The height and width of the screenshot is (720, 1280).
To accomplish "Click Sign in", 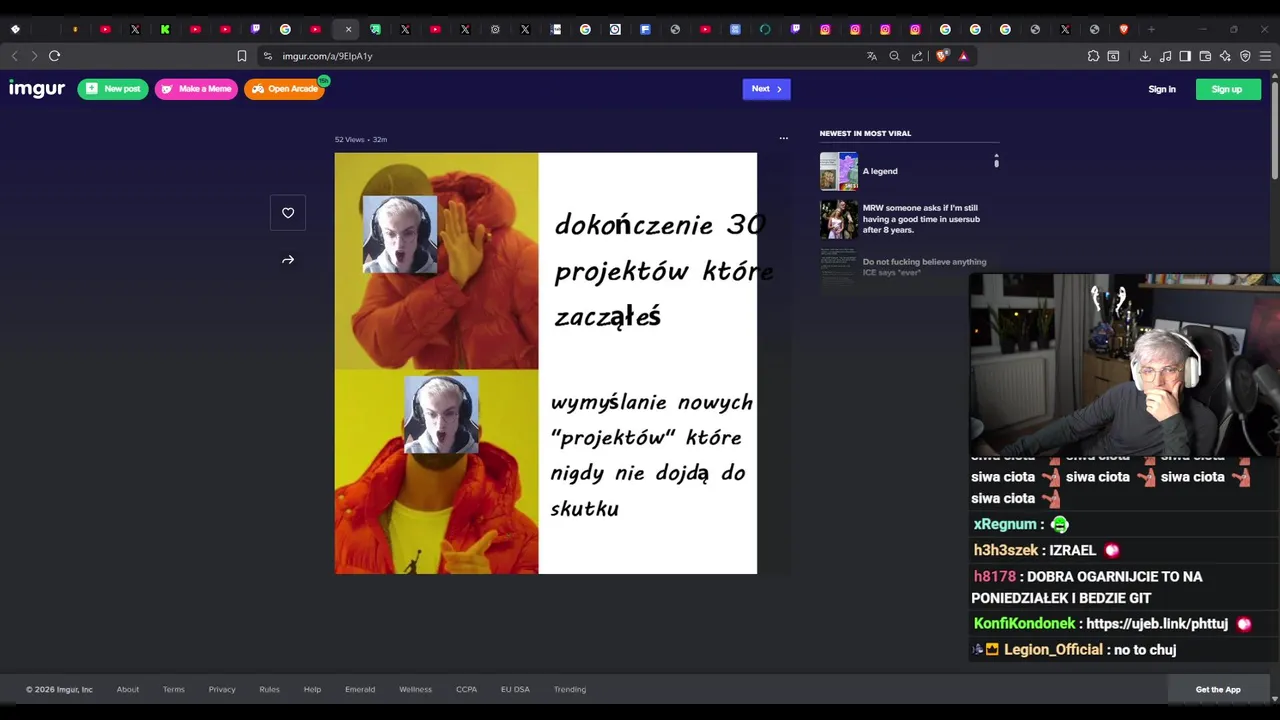I will coord(1162,89).
